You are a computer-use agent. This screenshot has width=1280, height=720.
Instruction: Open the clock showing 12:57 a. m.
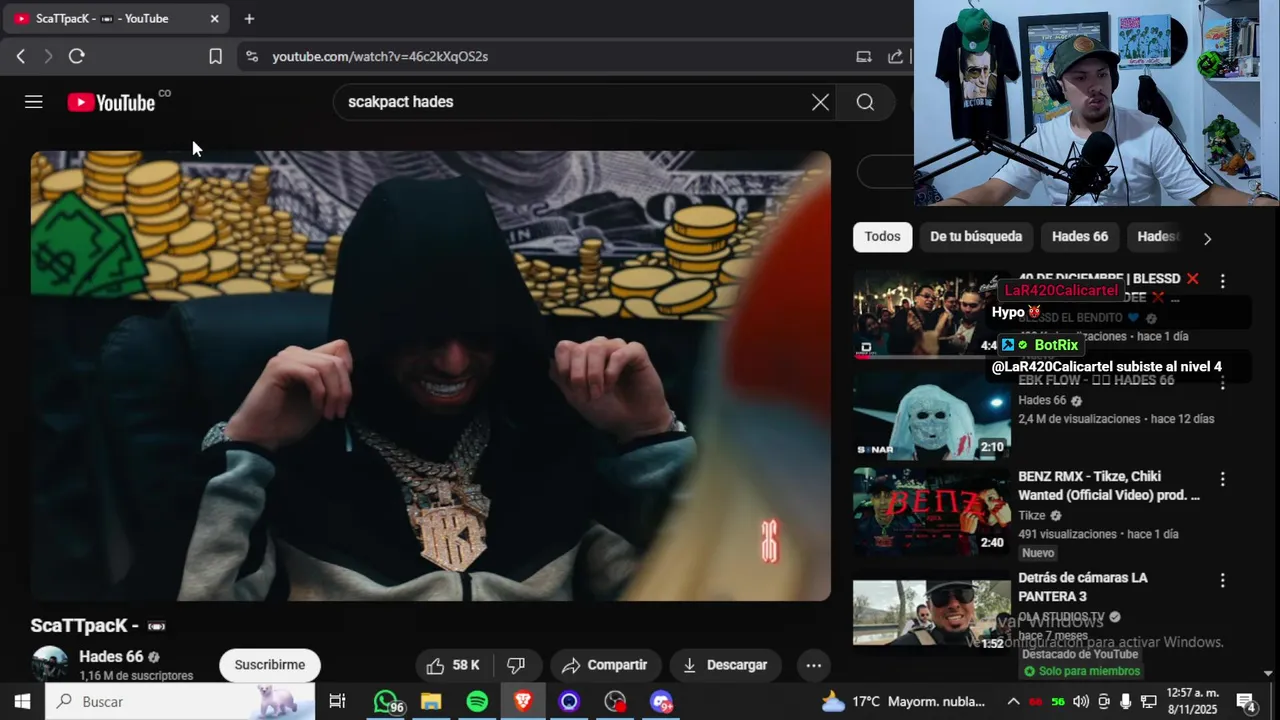click(x=1193, y=702)
